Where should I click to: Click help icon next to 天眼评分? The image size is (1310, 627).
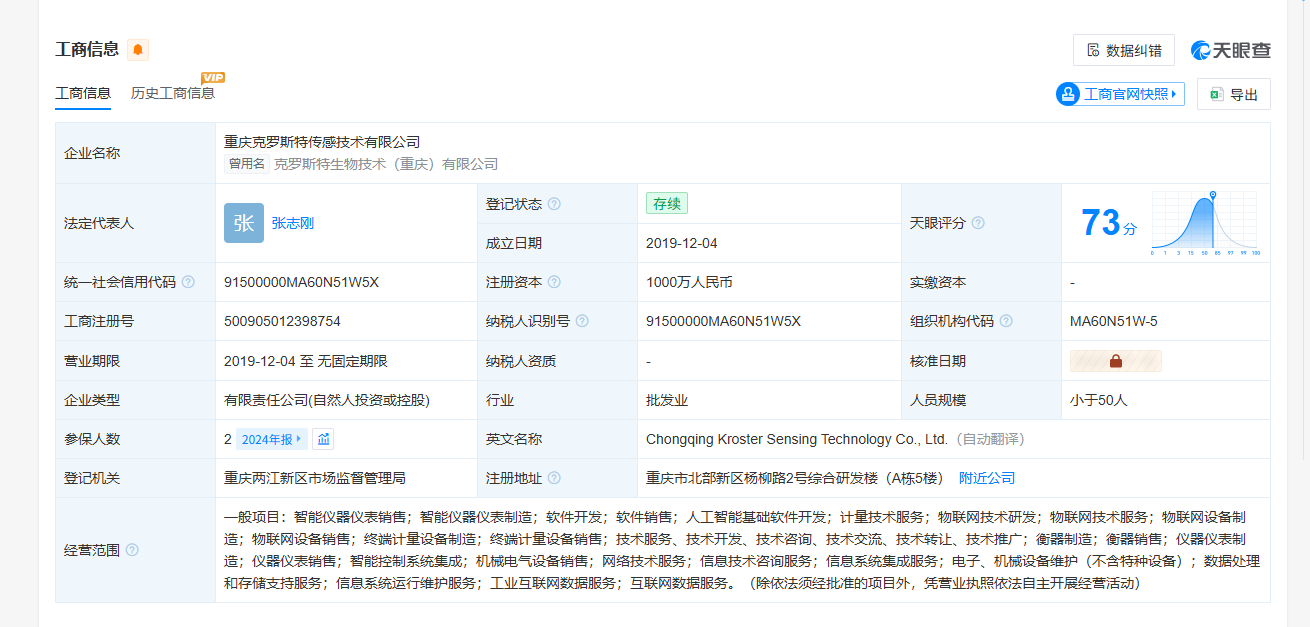[x=978, y=223]
